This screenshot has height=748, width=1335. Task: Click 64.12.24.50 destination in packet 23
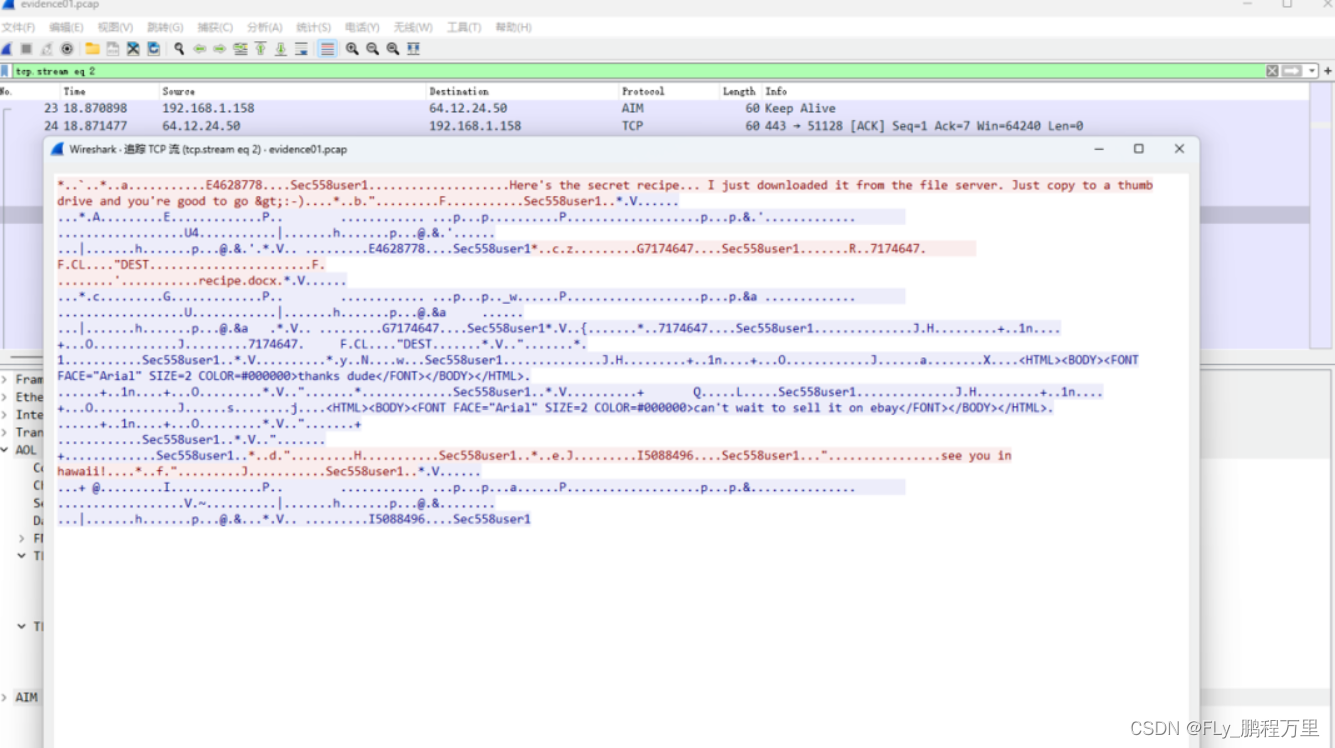click(x=468, y=108)
